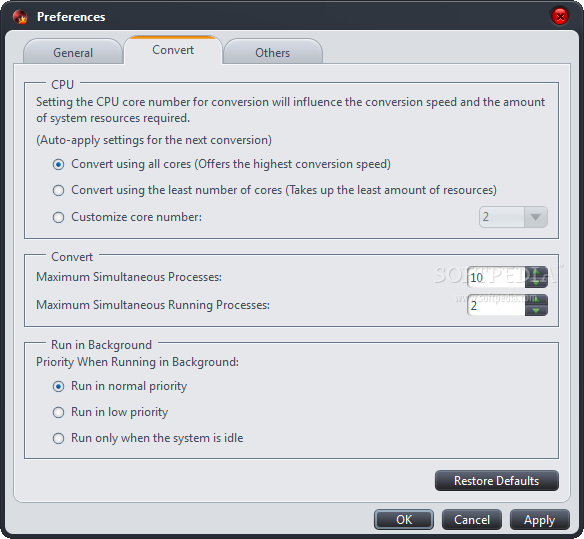
Task: Select Run in low priority
Action: tap(58, 412)
